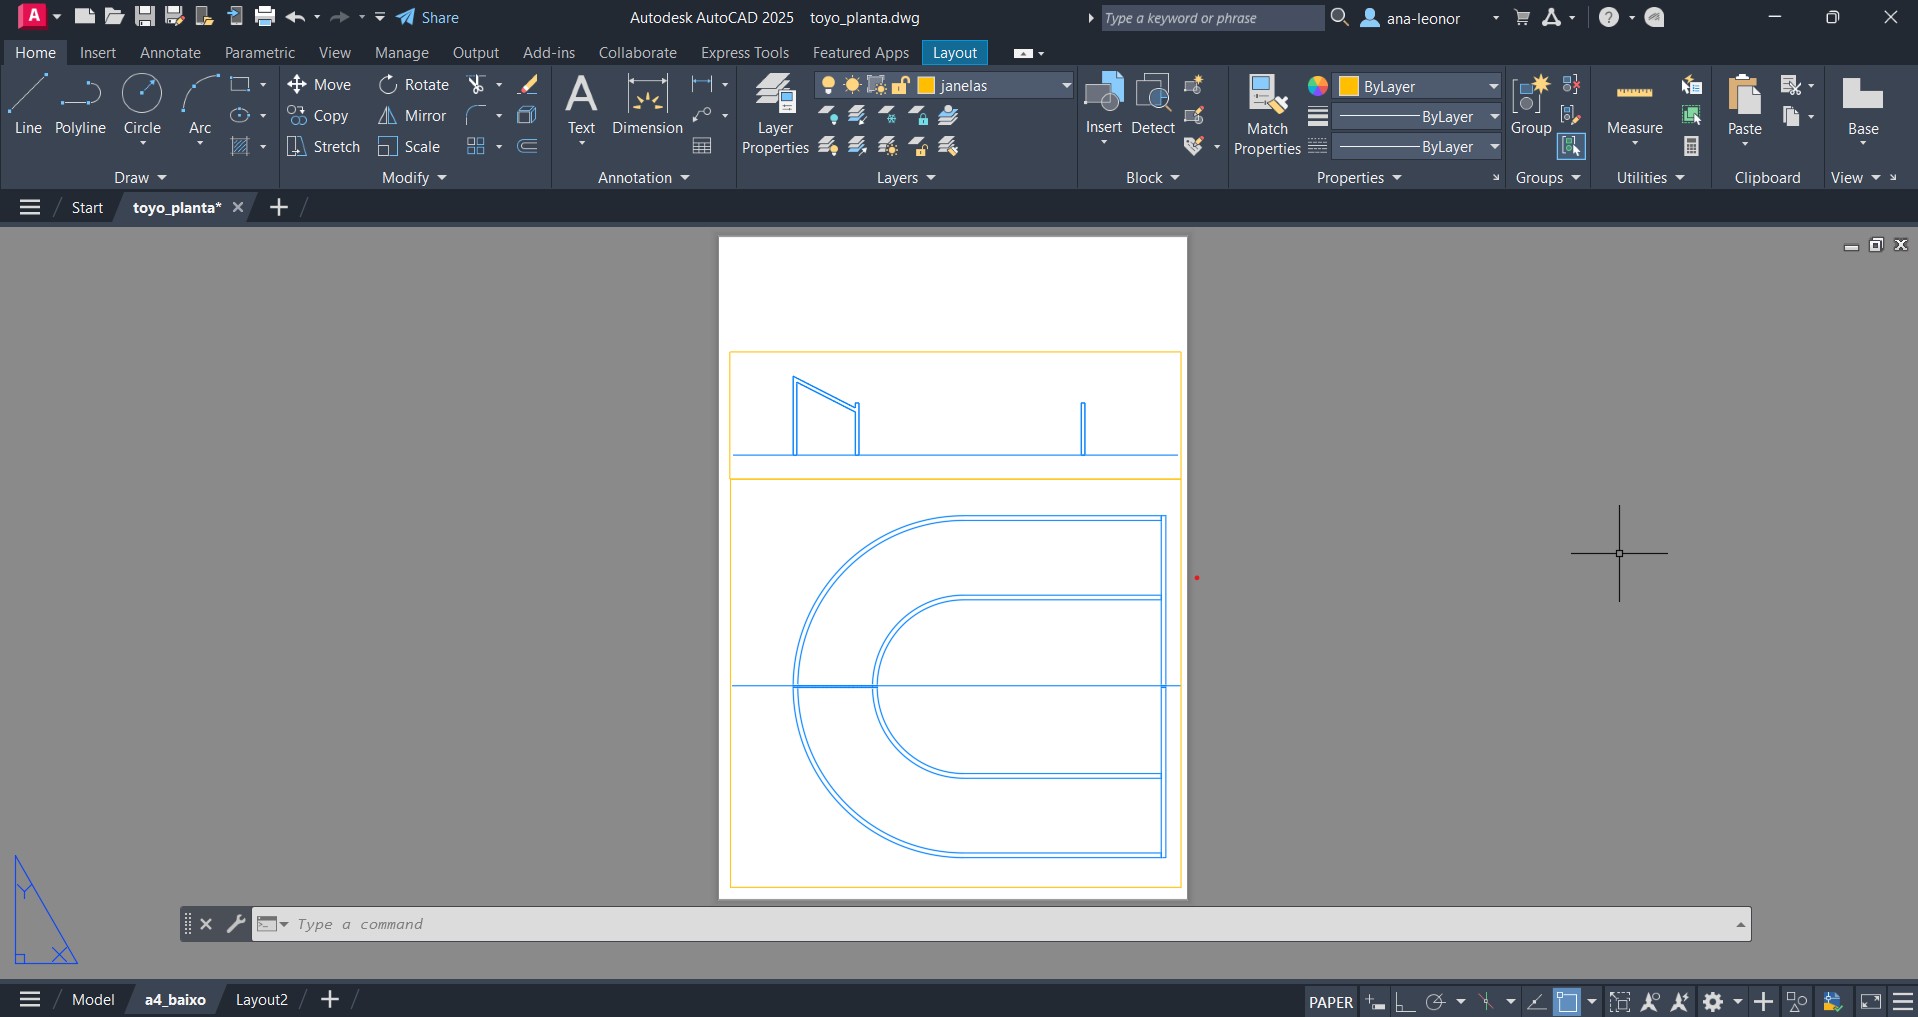
Task: Click the Share button
Action: tap(428, 18)
